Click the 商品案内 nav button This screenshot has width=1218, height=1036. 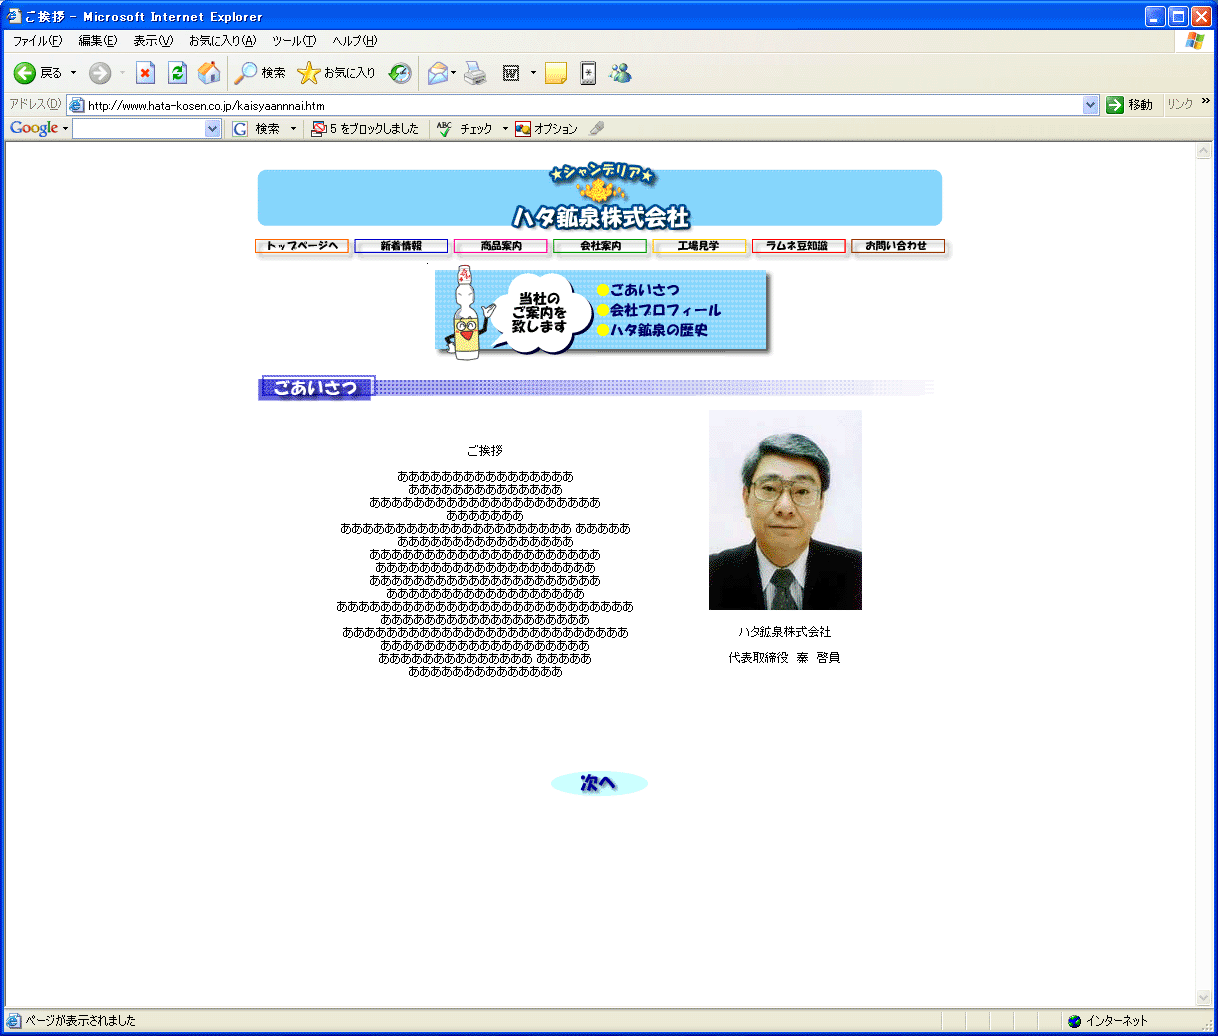pyautogui.click(x=501, y=246)
